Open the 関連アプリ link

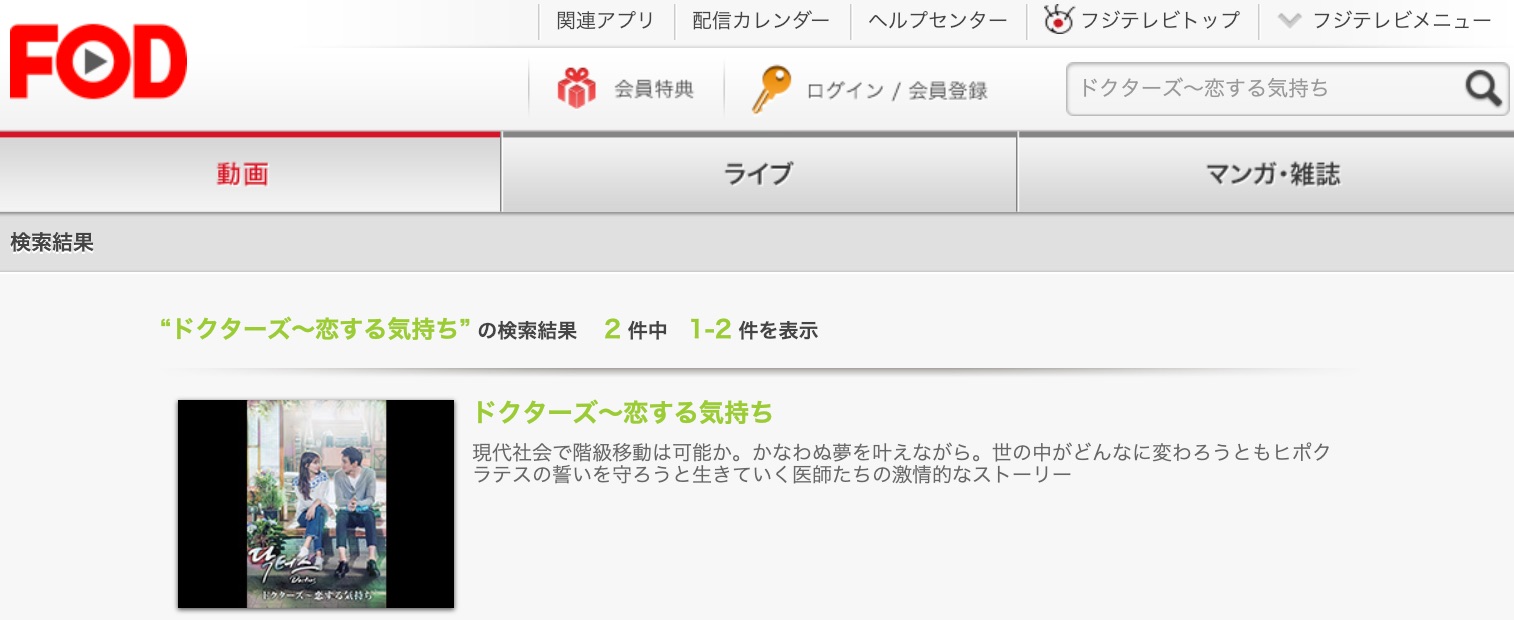[x=605, y=20]
